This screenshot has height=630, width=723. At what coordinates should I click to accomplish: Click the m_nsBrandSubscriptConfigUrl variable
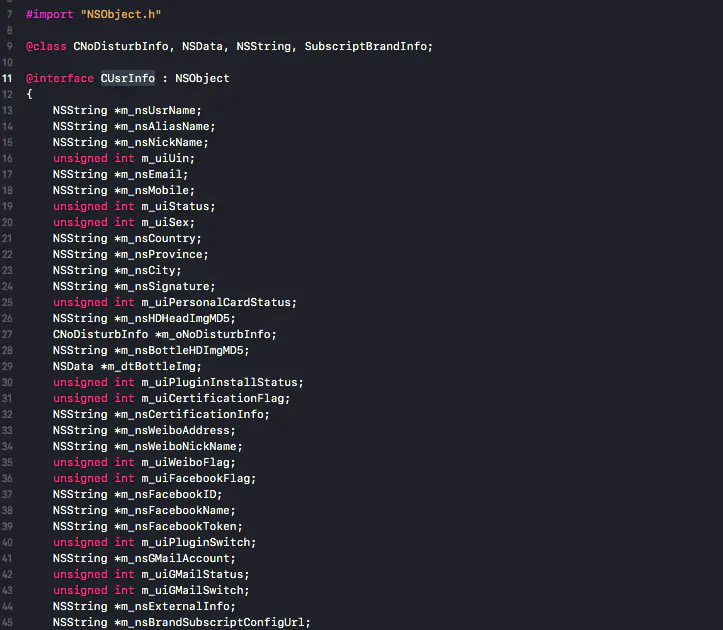click(x=213, y=622)
